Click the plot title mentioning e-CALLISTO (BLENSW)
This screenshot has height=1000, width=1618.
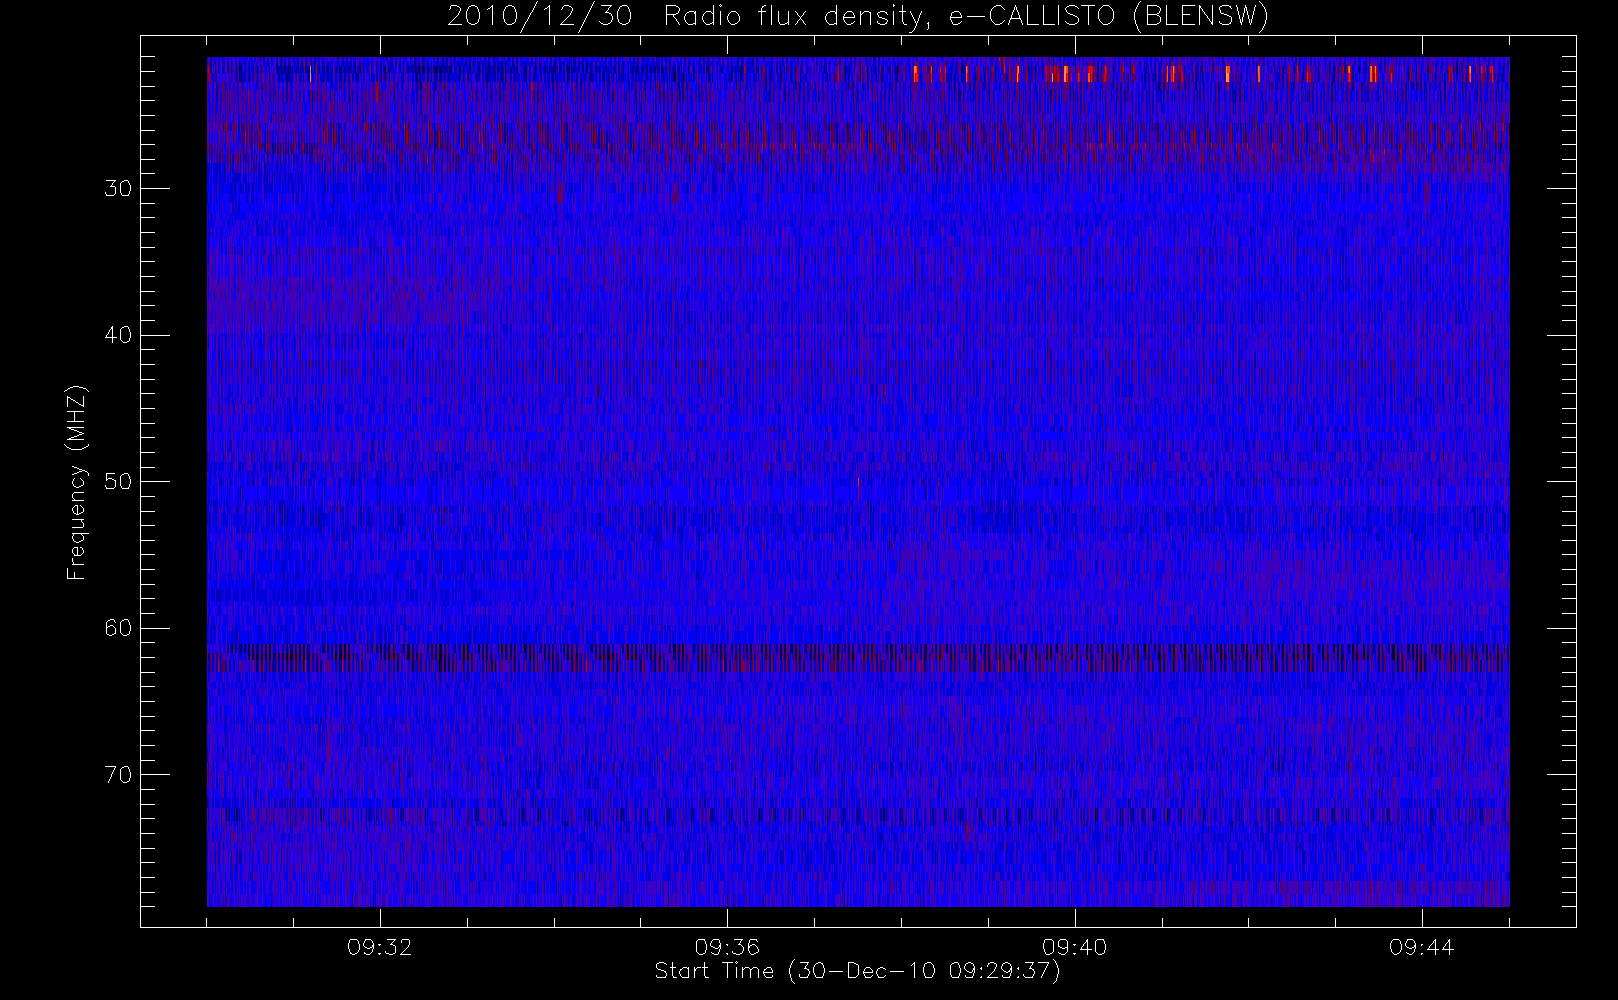(858, 17)
